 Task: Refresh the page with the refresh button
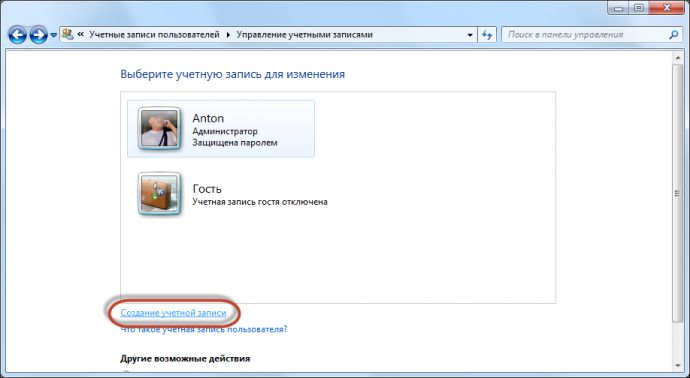coord(486,35)
